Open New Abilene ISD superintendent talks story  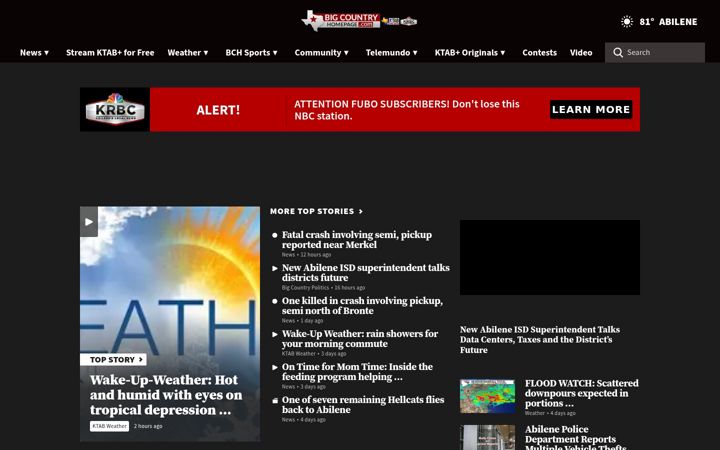click(x=366, y=273)
